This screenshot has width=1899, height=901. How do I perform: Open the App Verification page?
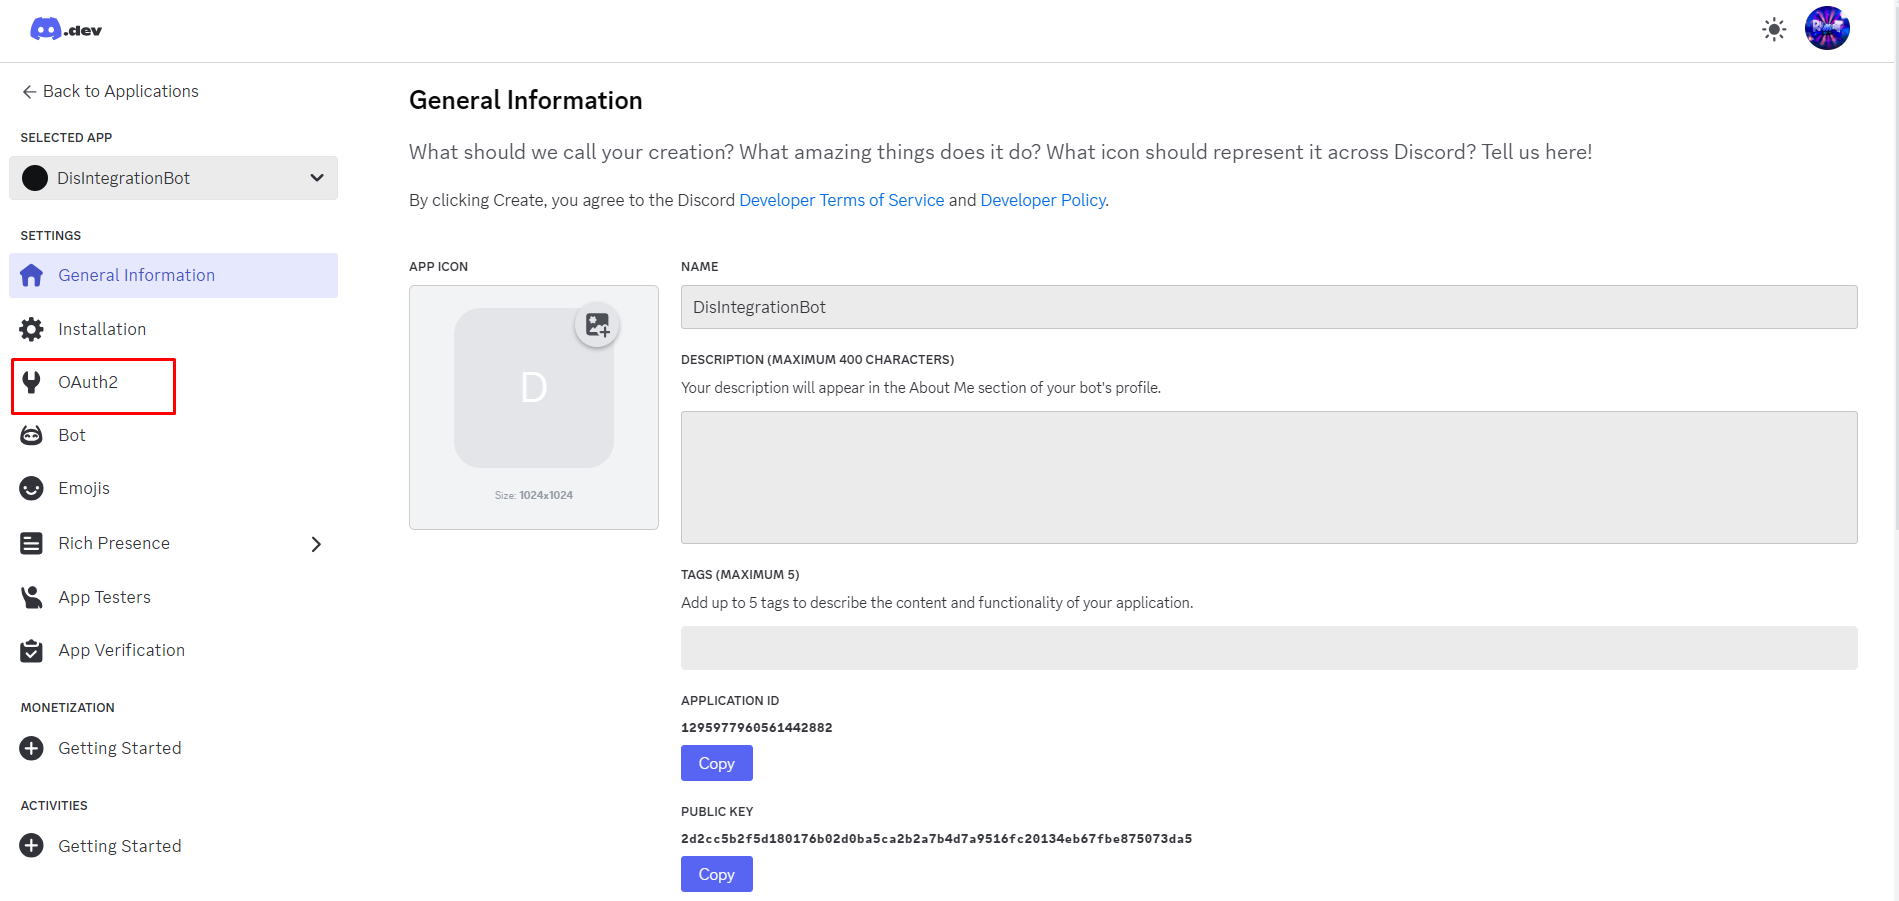[x=121, y=650]
